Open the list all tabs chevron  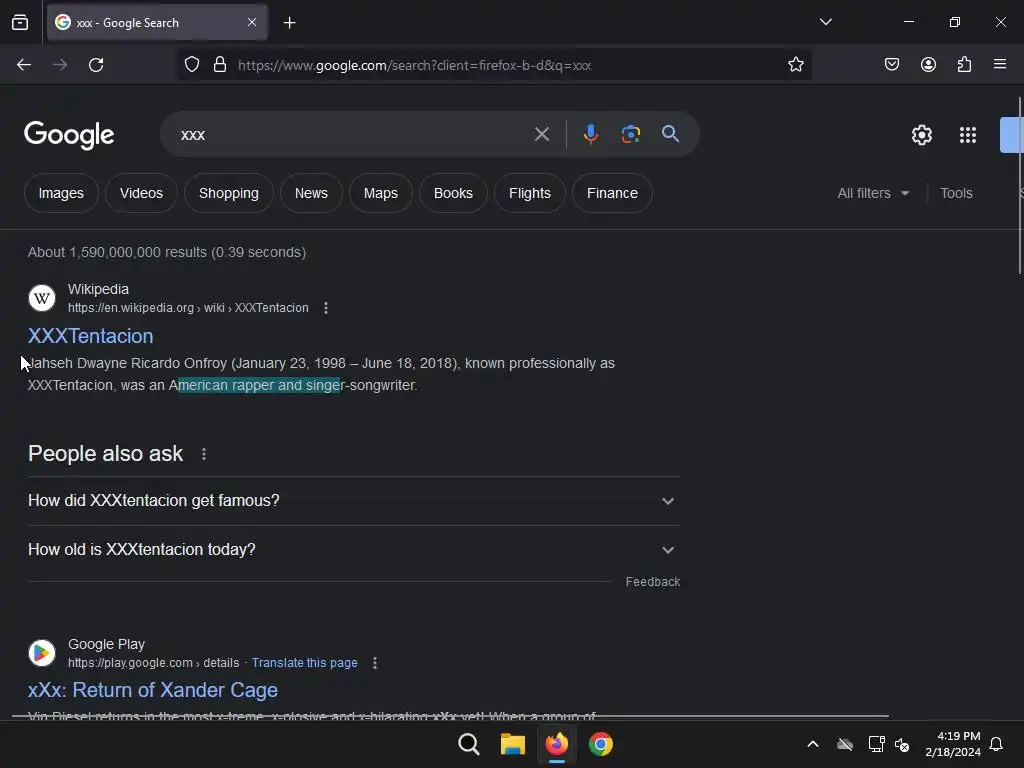[x=825, y=22]
